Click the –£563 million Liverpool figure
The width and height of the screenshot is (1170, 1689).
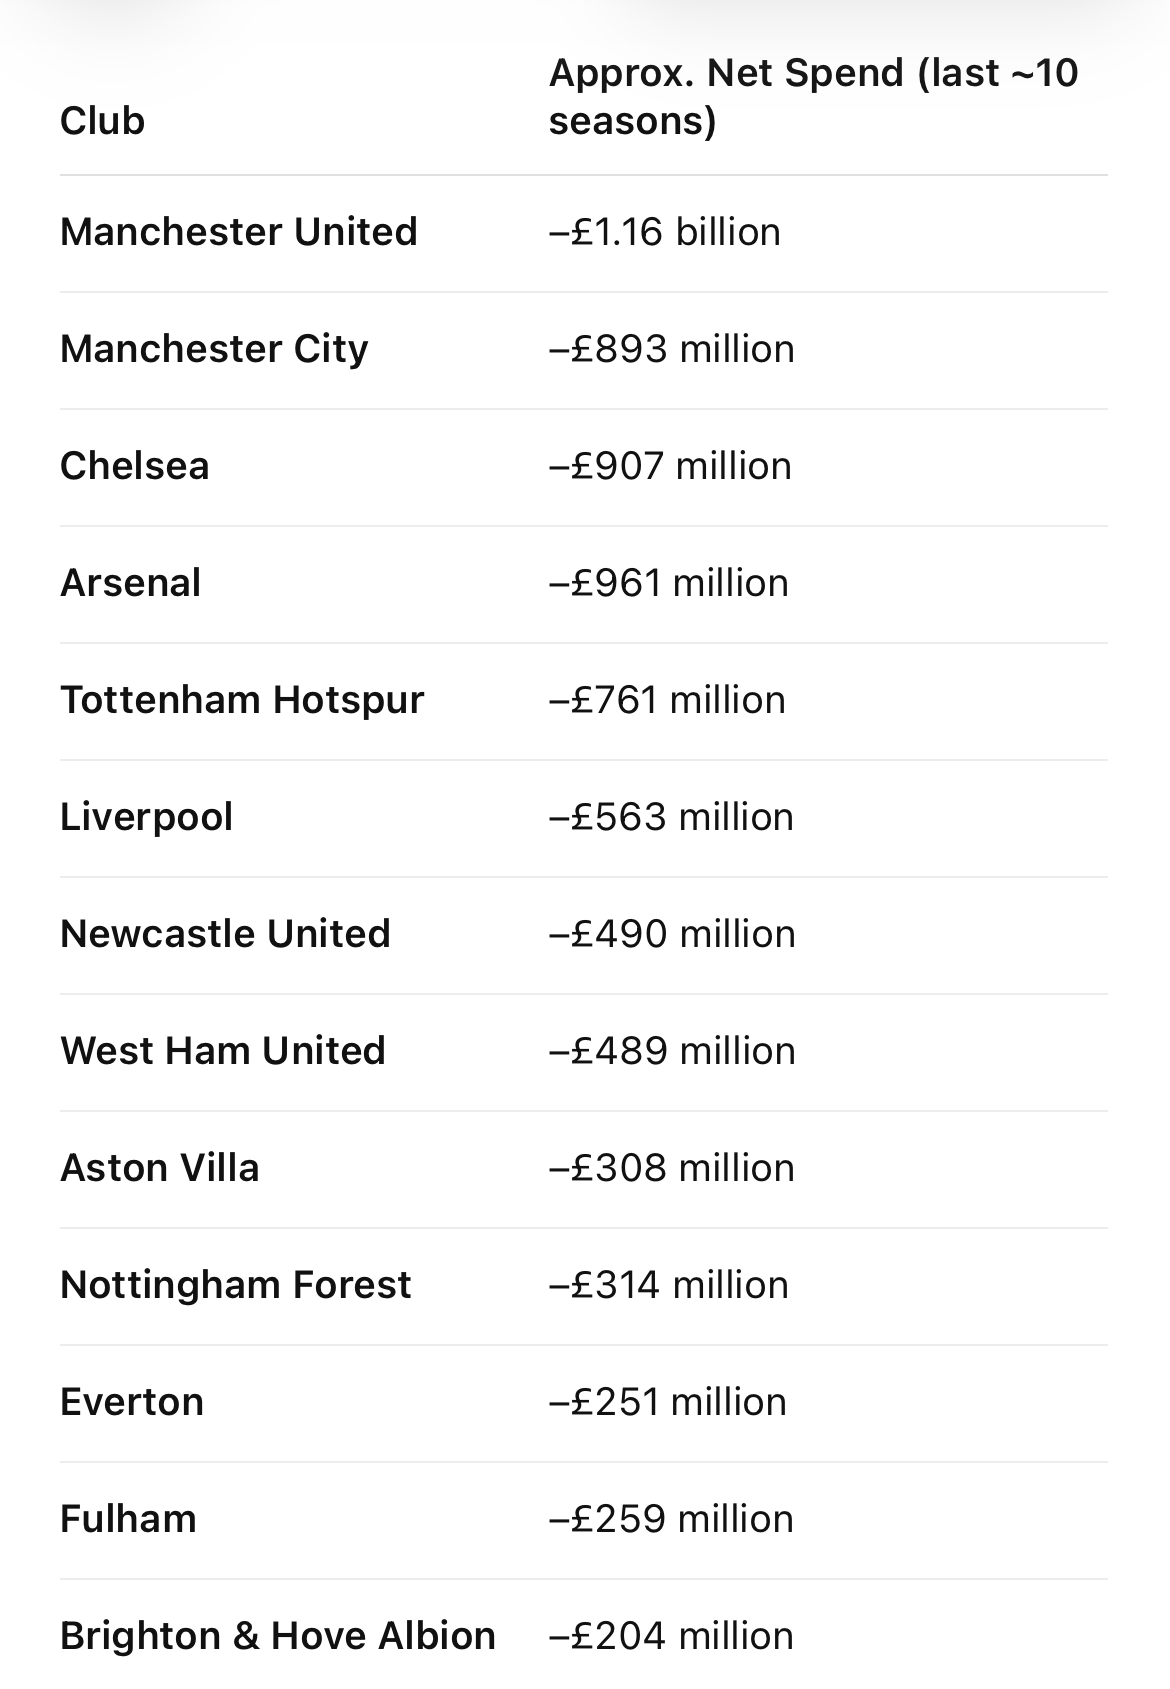click(671, 817)
